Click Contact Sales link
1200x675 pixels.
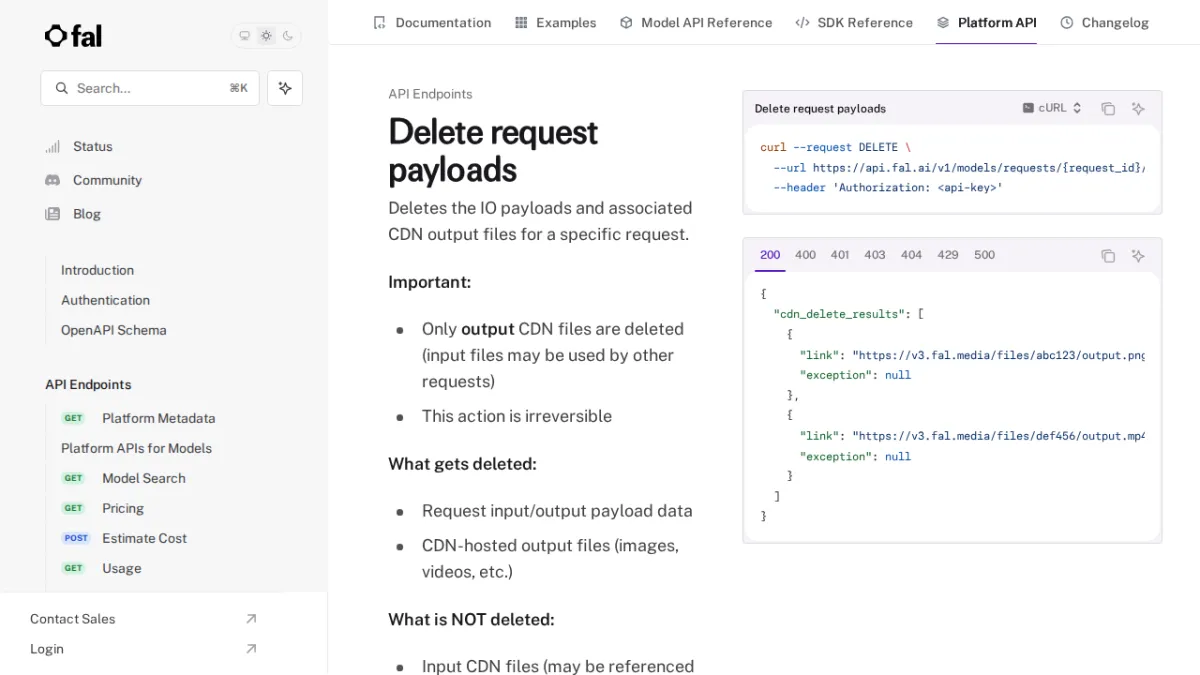[x=72, y=619]
